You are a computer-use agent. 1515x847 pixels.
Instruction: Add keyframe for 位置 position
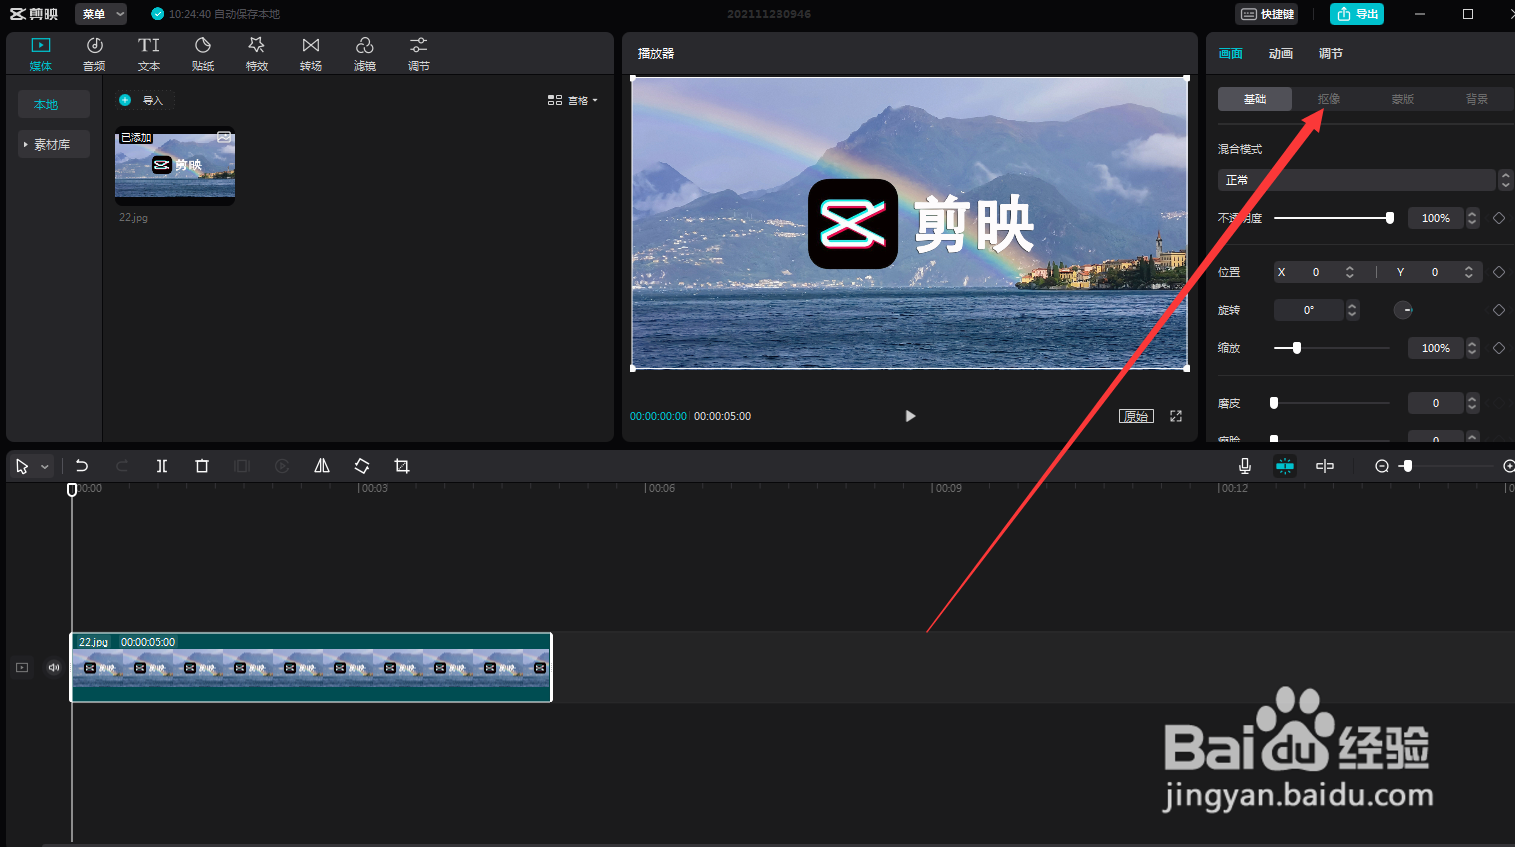pyautogui.click(x=1499, y=272)
